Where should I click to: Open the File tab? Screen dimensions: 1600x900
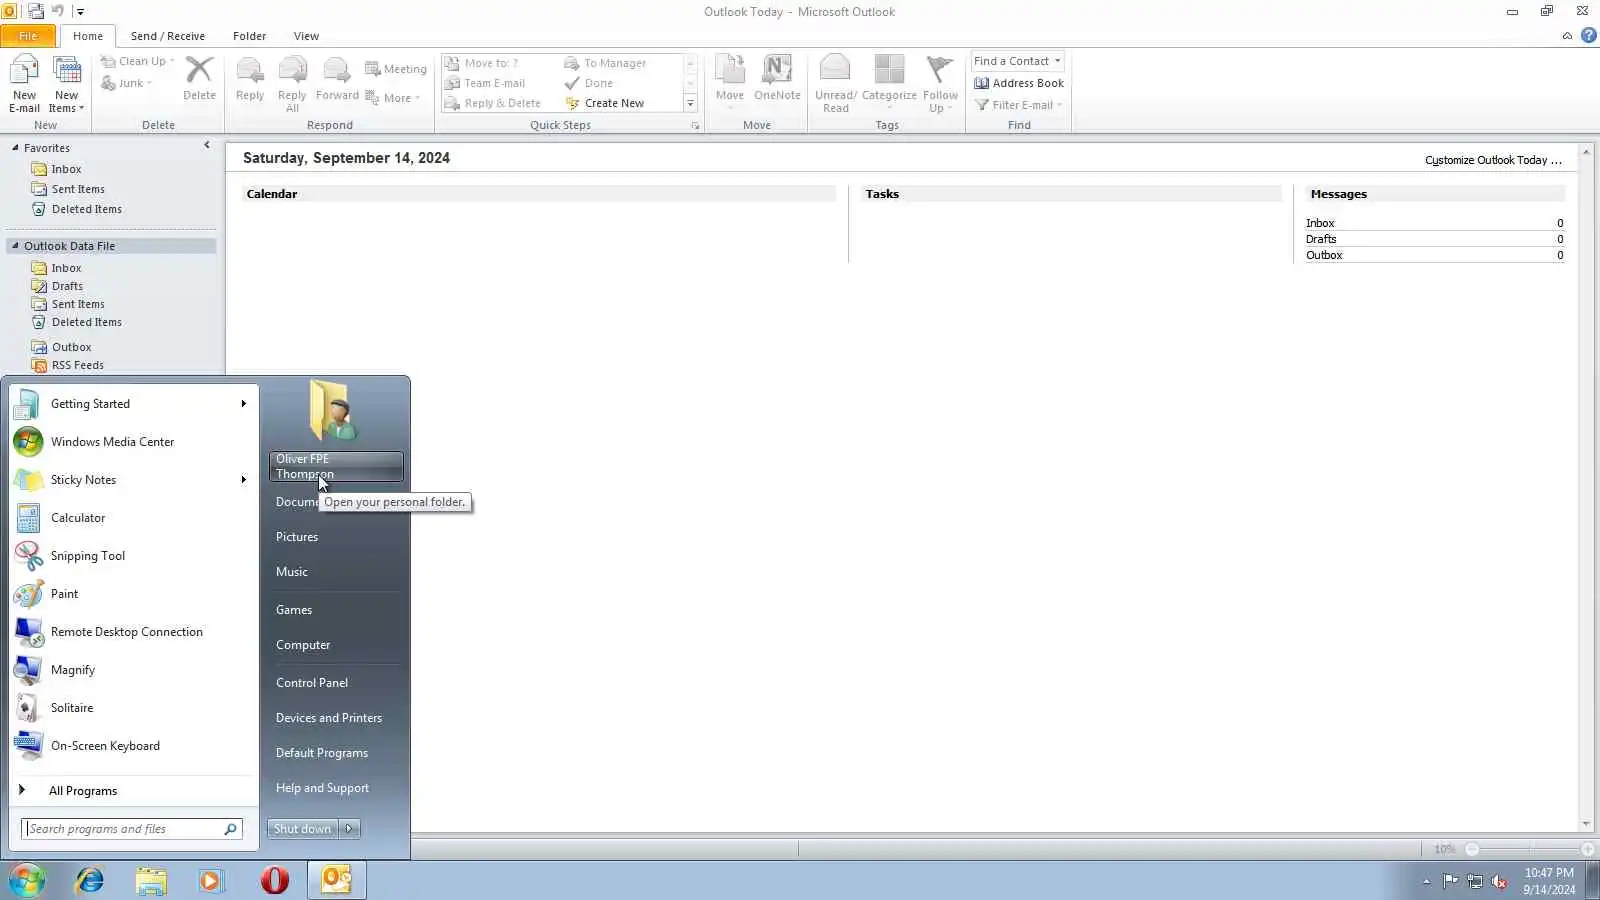(28, 36)
